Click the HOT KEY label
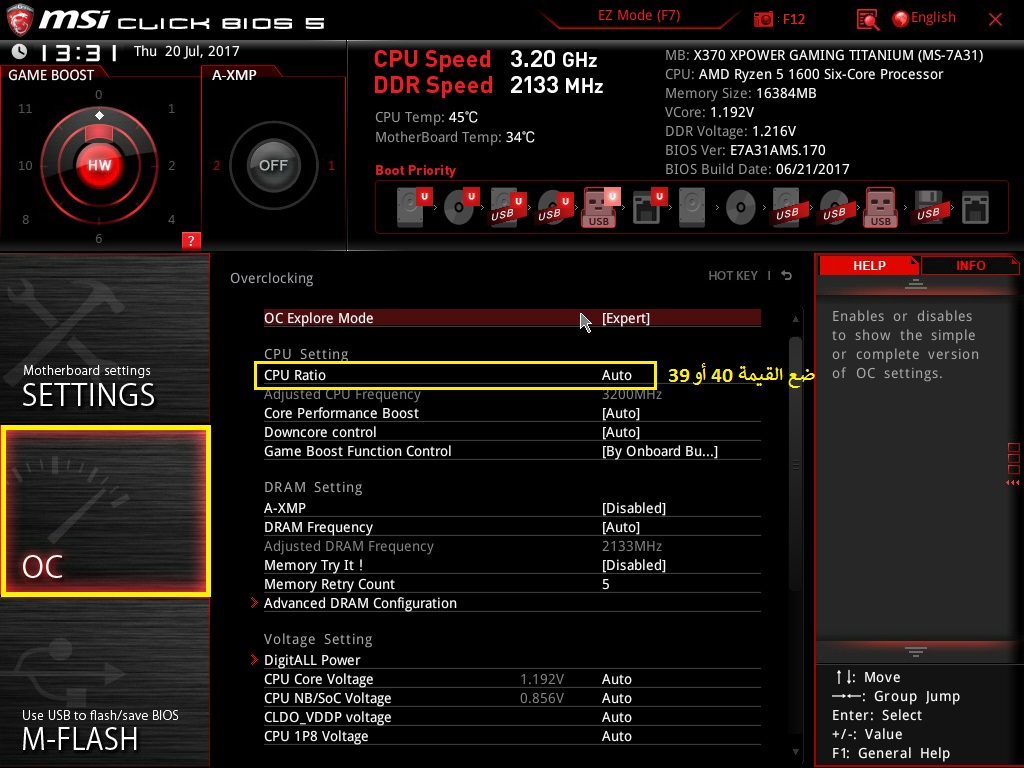The height and width of the screenshot is (768, 1024). (733, 276)
